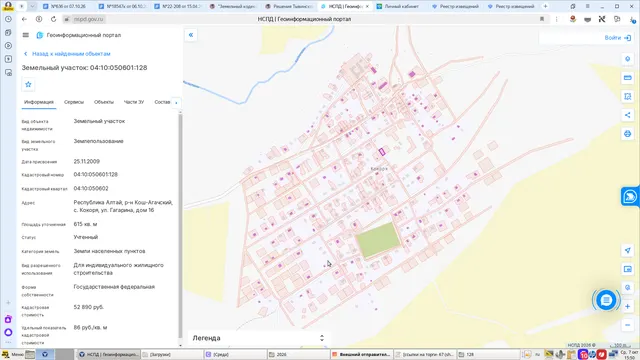The height and width of the screenshot is (360, 640).
Task: Select the ruler measurement tool
Action: click(x=628, y=78)
